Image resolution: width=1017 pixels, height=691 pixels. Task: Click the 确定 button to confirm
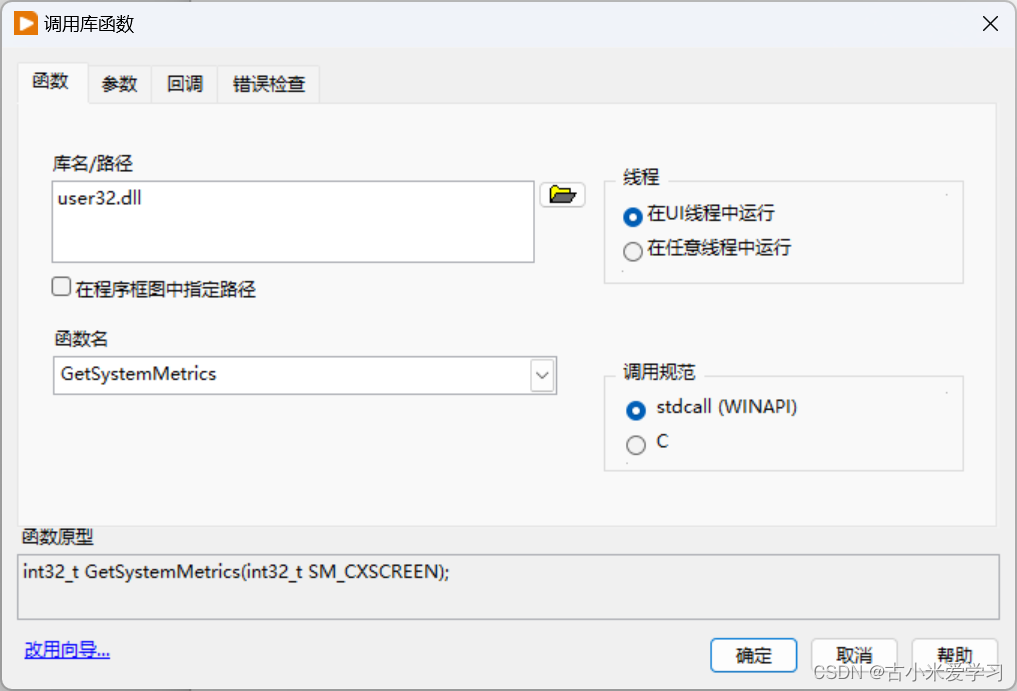pos(753,655)
